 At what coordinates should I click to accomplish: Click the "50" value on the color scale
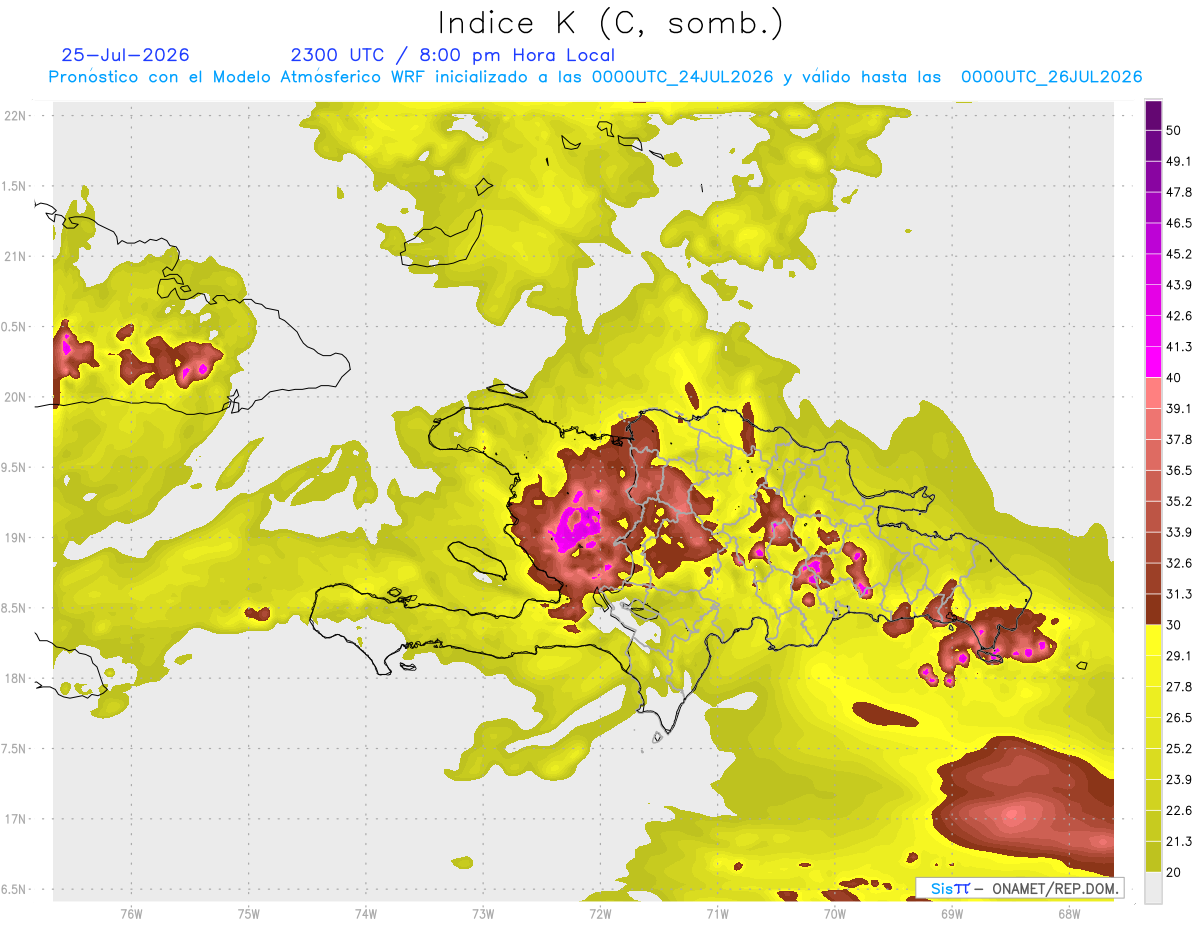coord(1175,131)
